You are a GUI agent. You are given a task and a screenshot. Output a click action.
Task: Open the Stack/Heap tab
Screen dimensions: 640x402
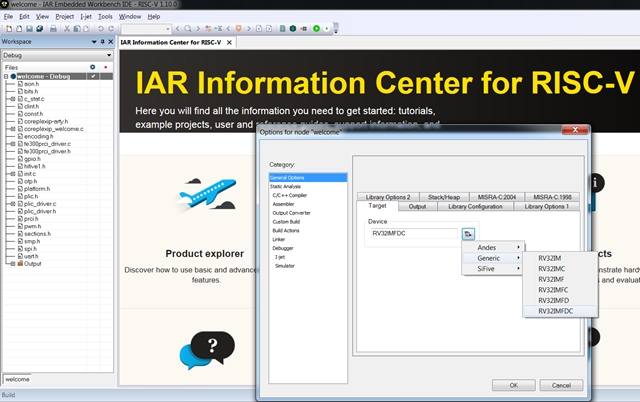443,196
